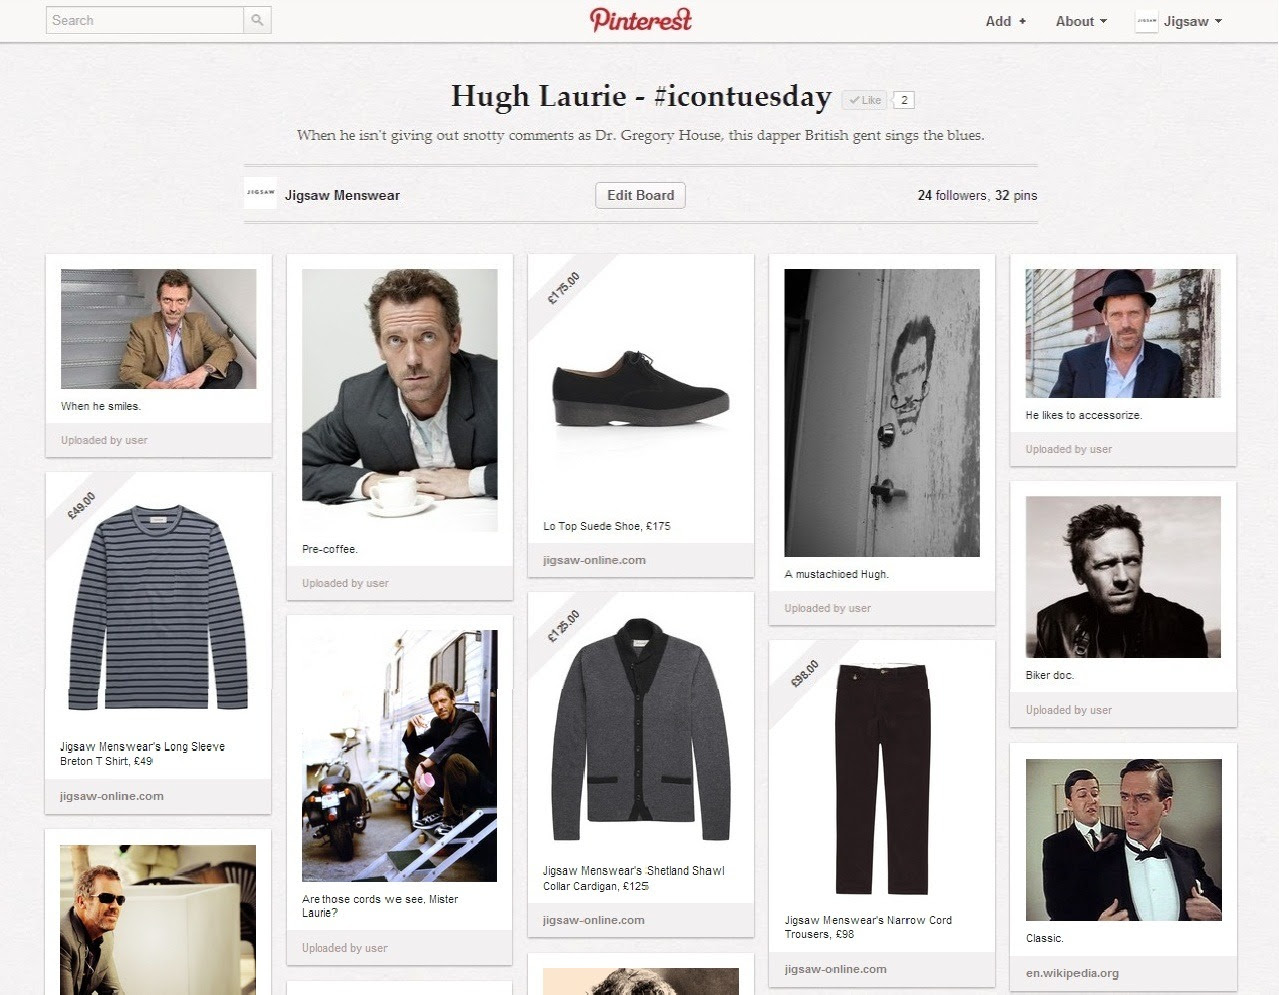1279x995 pixels.
Task: Click the board description about Dr. Gregory House
Action: (x=640, y=135)
